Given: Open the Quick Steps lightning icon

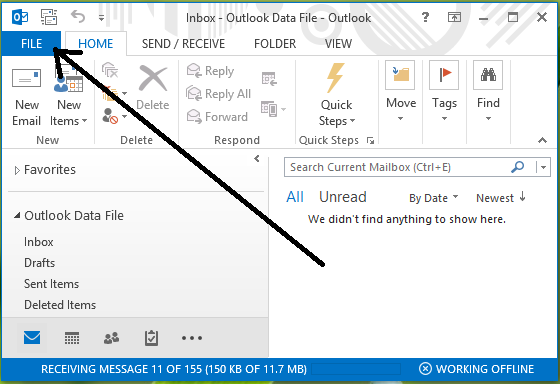Looking at the screenshot, I should point(335,78).
